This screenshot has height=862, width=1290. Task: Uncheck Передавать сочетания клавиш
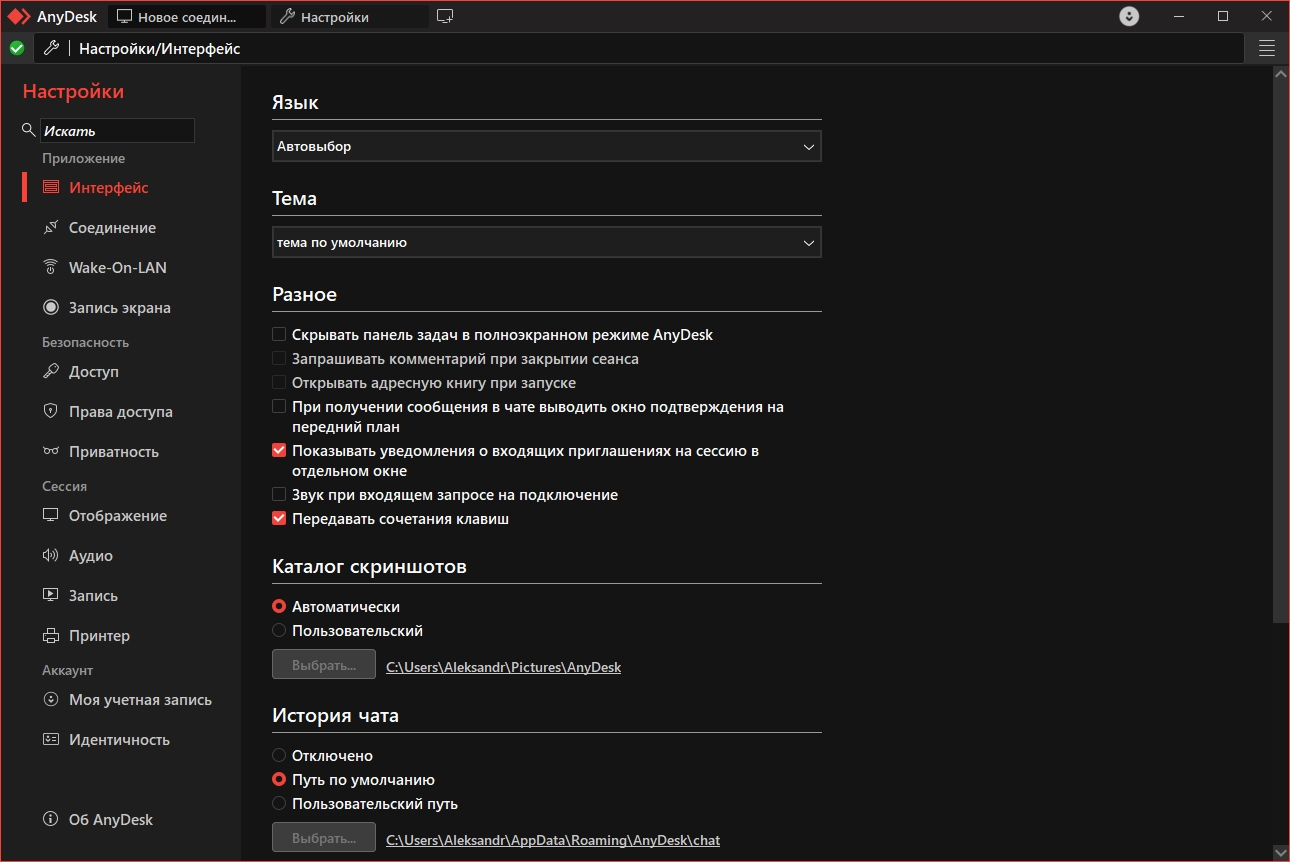(x=280, y=519)
